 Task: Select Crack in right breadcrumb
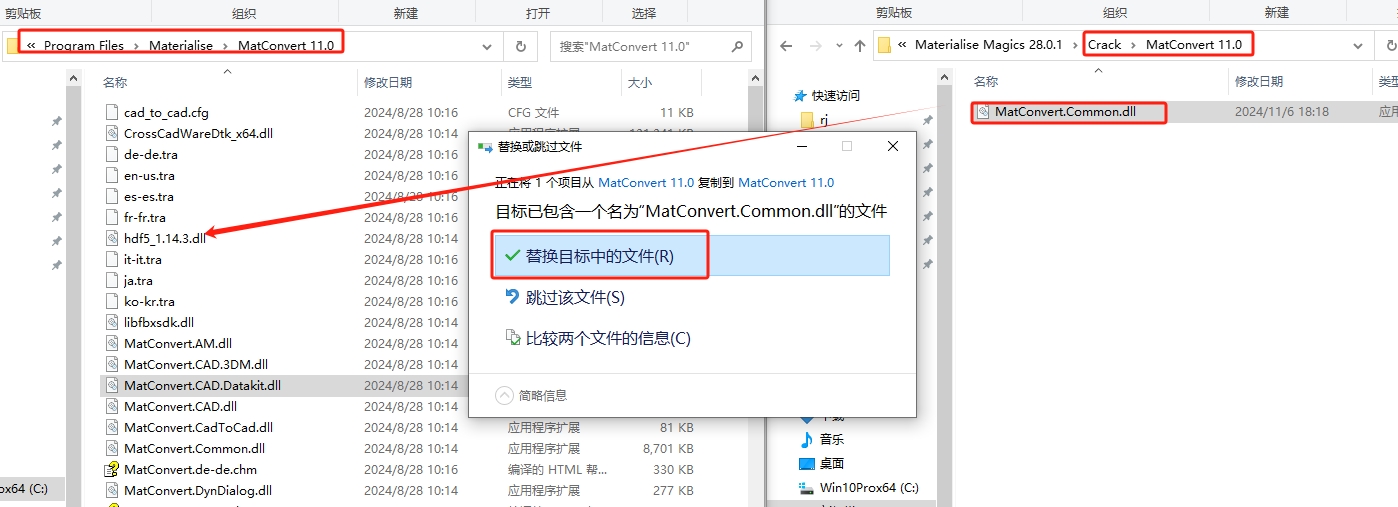pyautogui.click(x=1105, y=45)
